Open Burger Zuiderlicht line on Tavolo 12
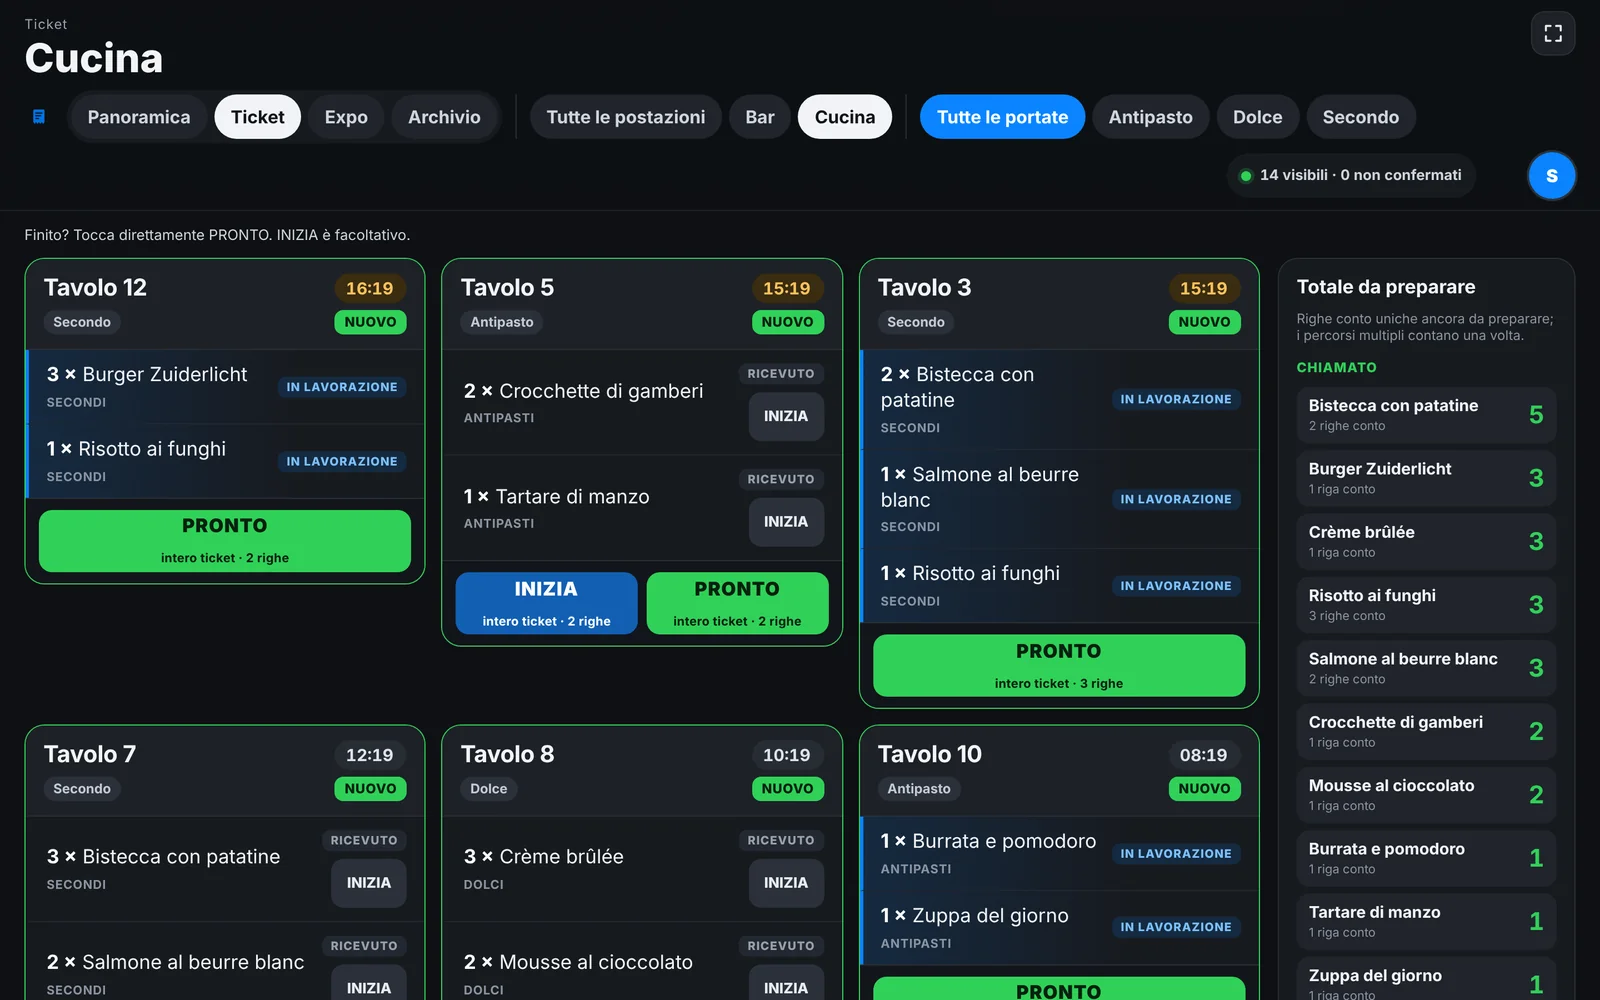Screen dimensions: 1600x1000 click(225, 387)
